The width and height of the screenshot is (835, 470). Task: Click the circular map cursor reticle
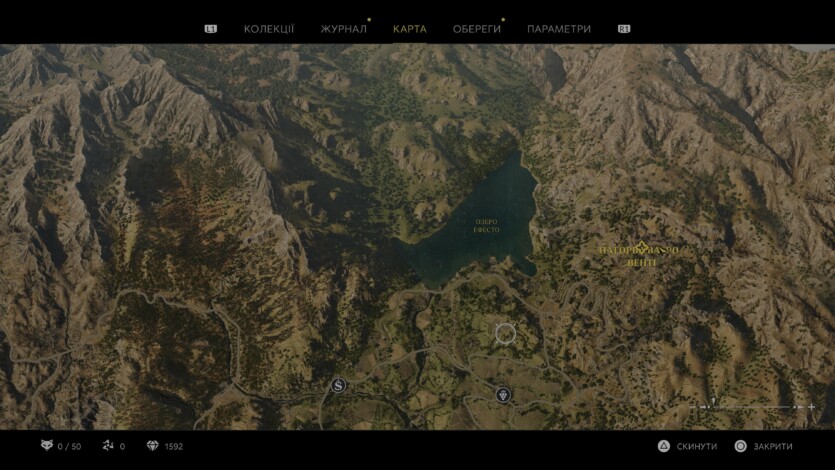coord(505,334)
